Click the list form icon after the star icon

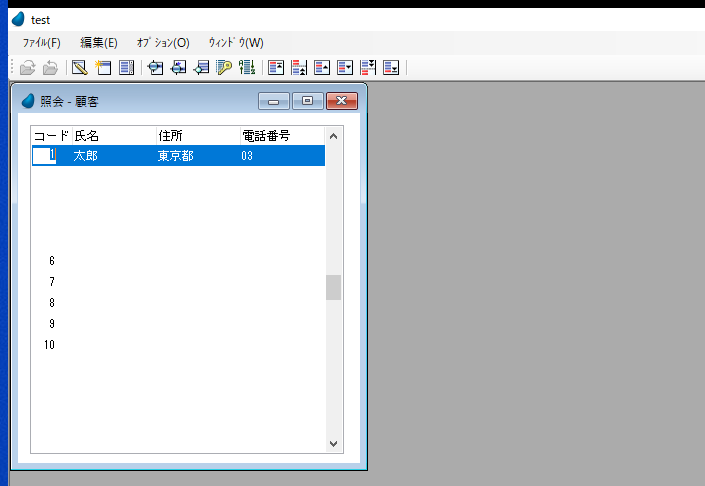pos(126,68)
